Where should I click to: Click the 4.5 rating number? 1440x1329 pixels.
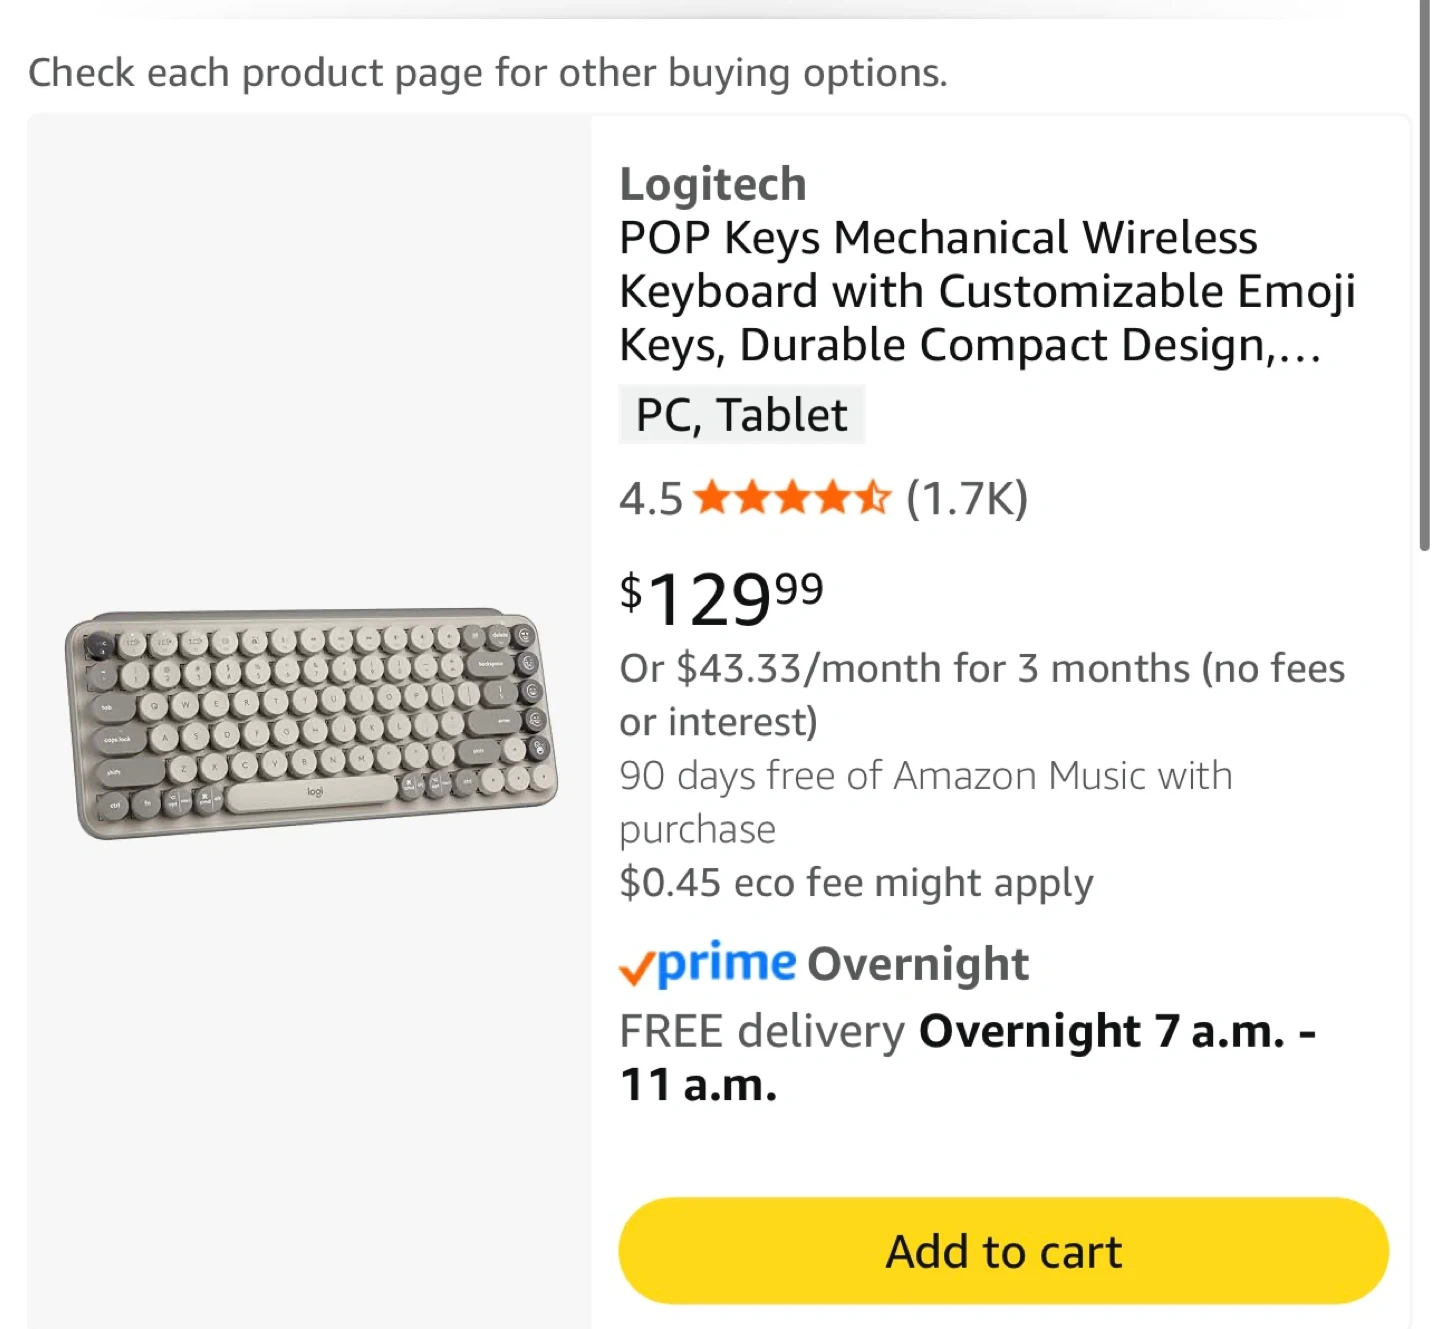650,498
